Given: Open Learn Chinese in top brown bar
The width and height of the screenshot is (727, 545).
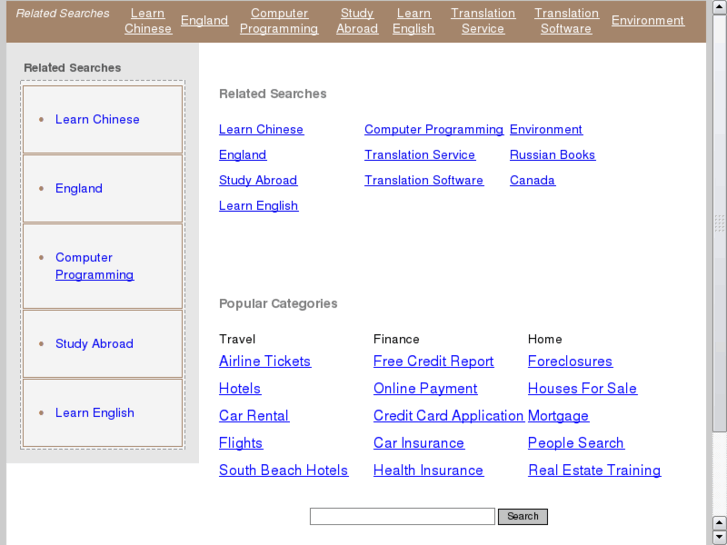Looking at the screenshot, I should [148, 21].
